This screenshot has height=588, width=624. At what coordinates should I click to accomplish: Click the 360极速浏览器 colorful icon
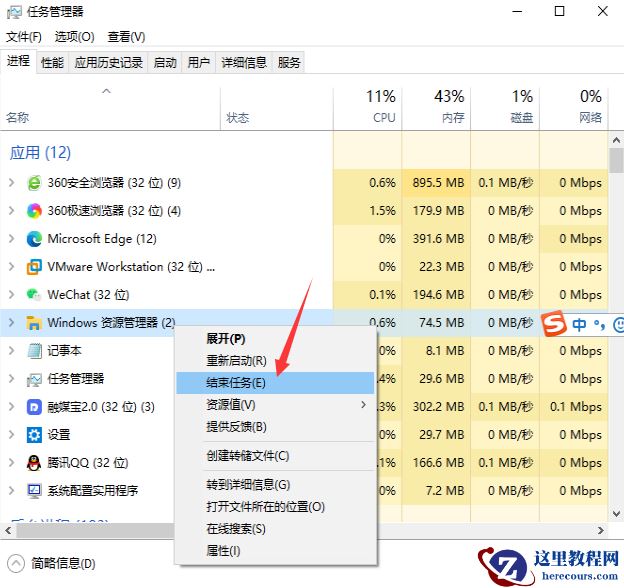34,211
